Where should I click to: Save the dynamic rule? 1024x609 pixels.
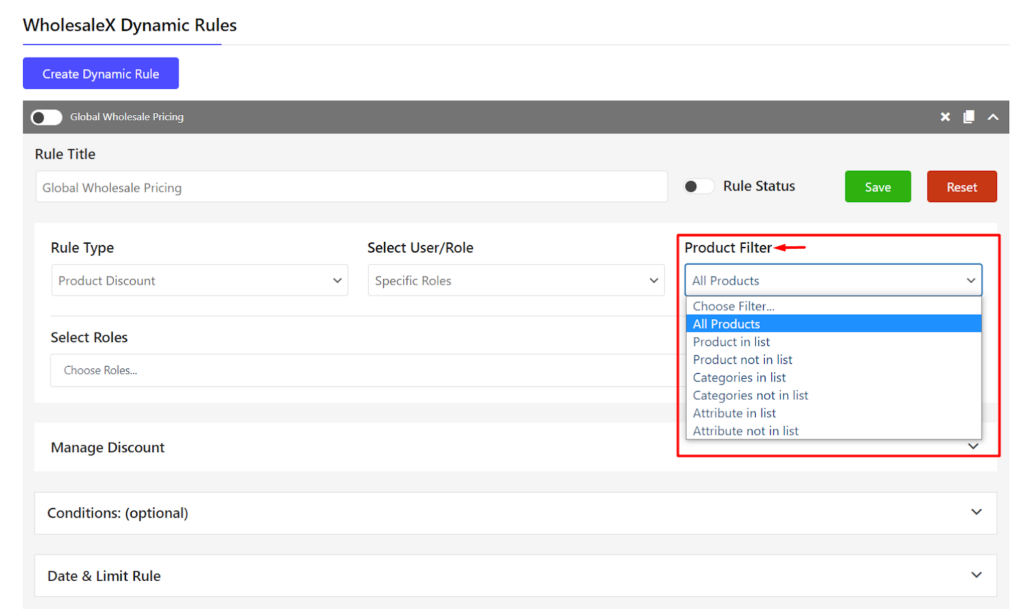[x=878, y=187]
